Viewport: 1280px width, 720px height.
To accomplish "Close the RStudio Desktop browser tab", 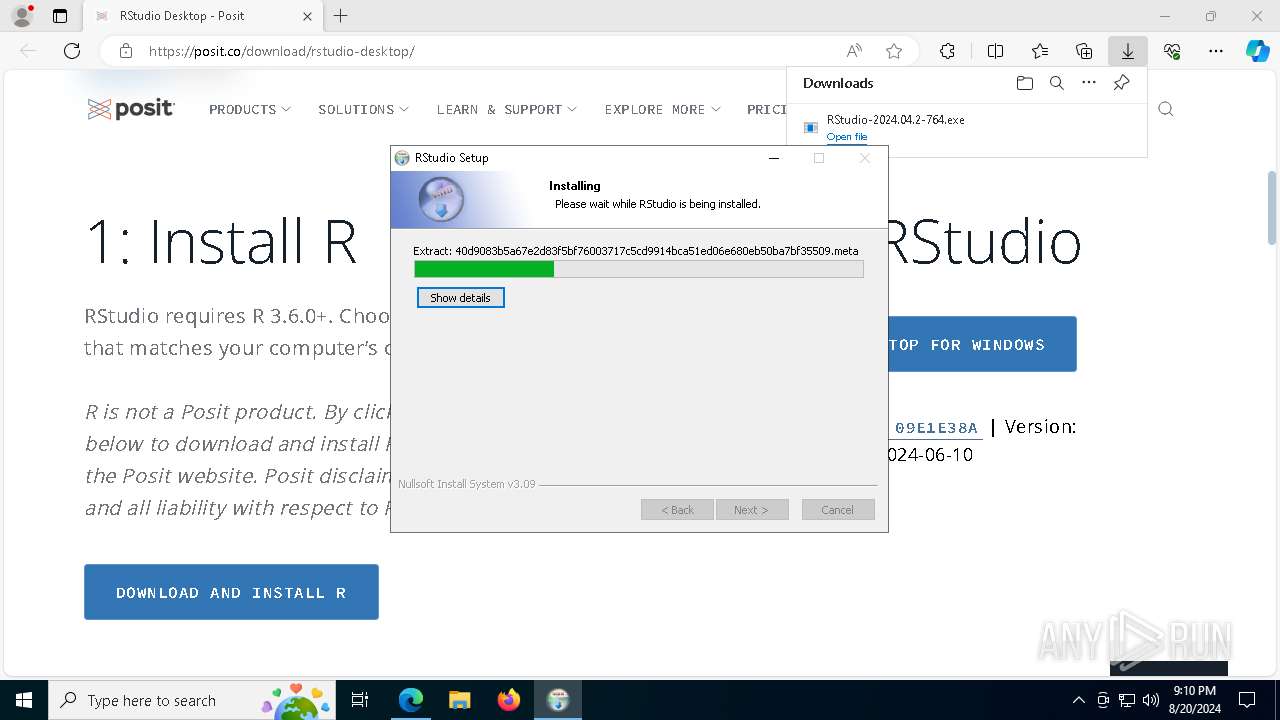I will [x=307, y=16].
